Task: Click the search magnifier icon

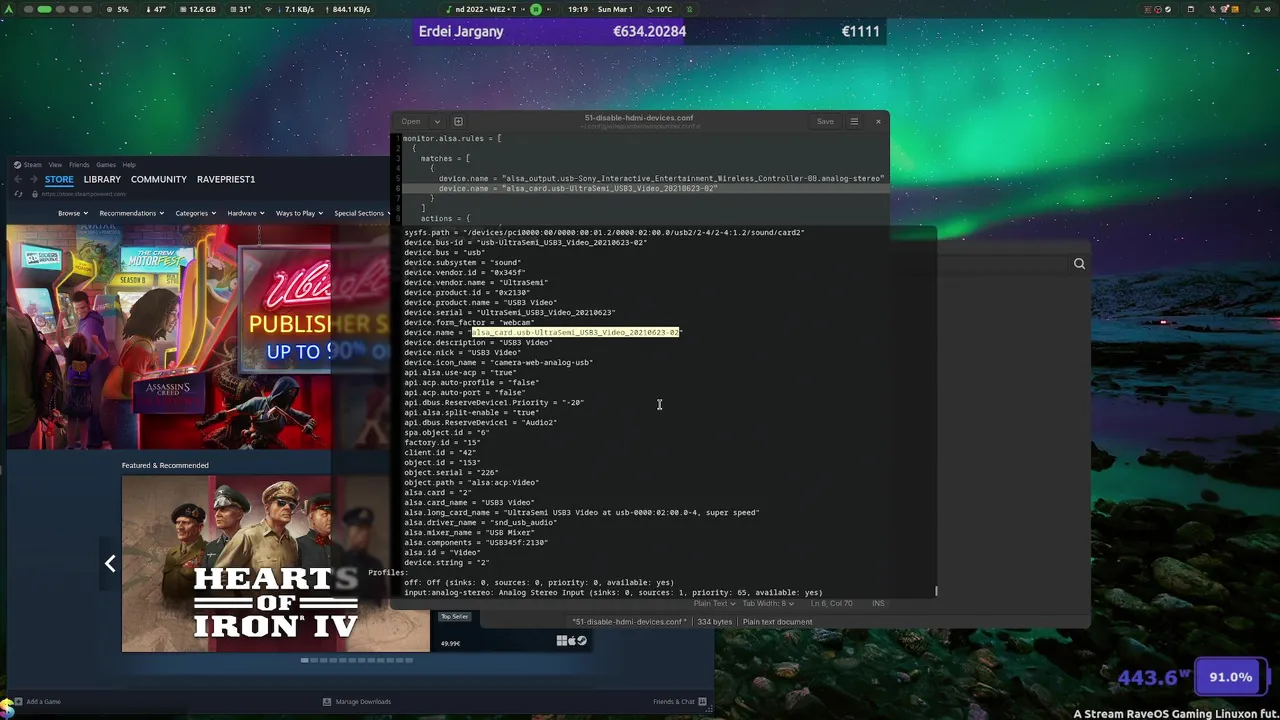Action: click(1079, 263)
